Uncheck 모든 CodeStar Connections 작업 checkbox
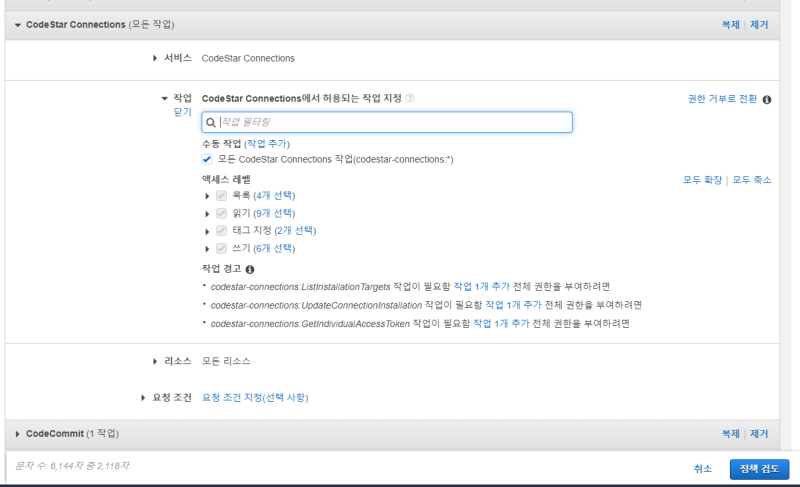The width and height of the screenshot is (800, 487). (x=207, y=160)
